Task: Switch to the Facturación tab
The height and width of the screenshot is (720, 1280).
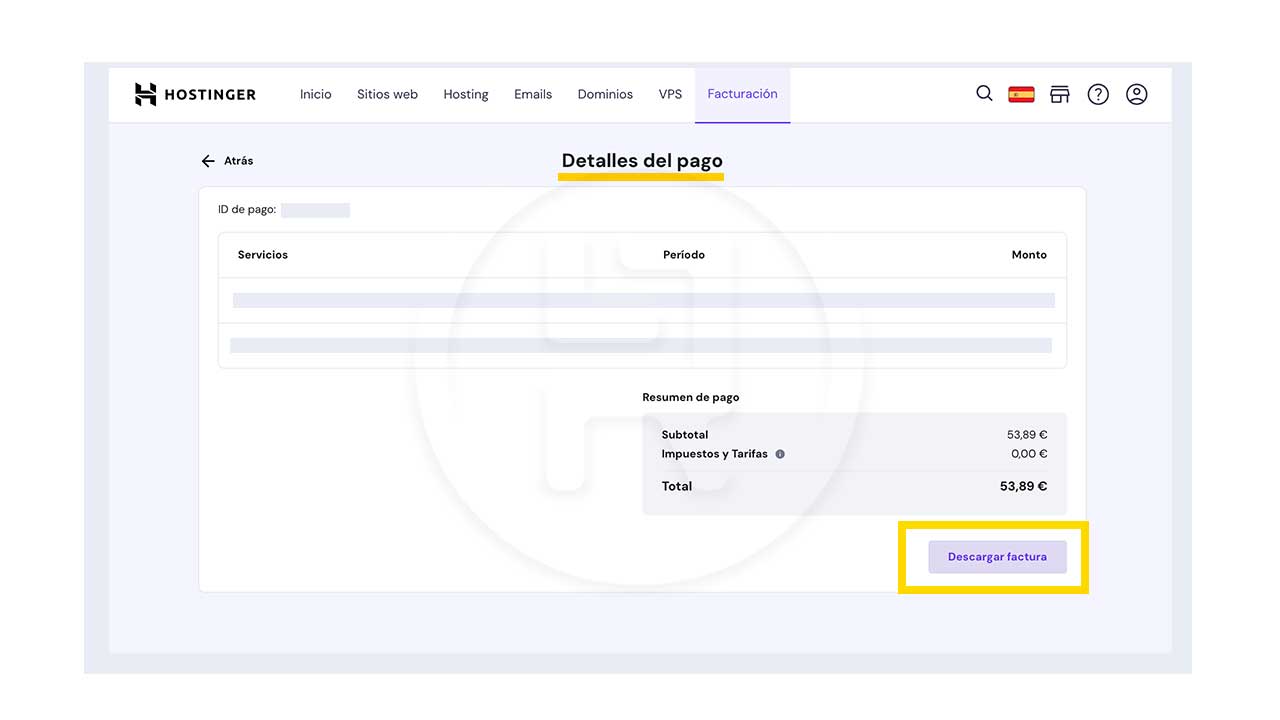Action: (742, 94)
